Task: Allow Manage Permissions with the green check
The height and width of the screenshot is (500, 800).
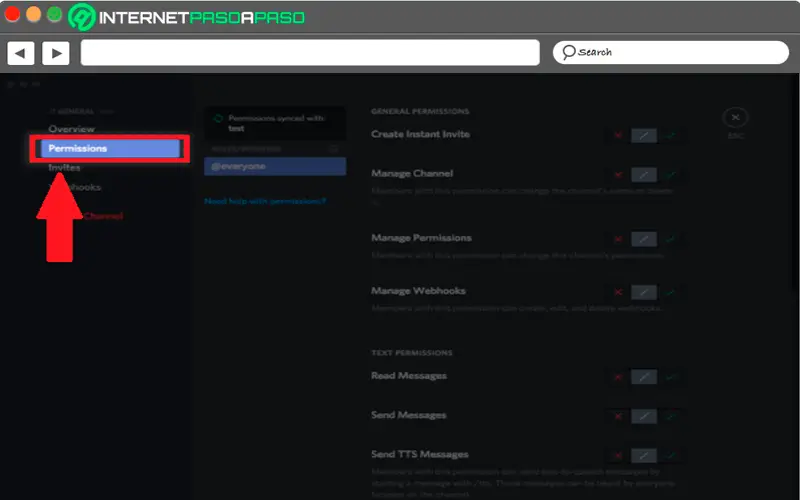Action: [x=670, y=239]
